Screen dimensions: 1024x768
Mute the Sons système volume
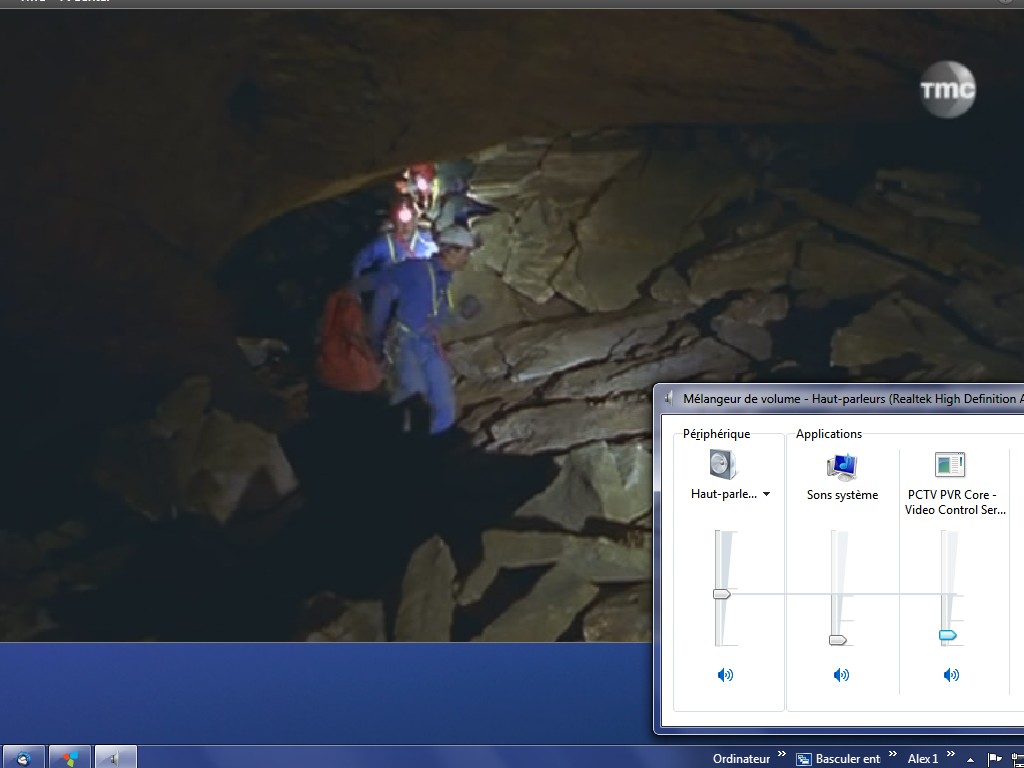pos(841,675)
